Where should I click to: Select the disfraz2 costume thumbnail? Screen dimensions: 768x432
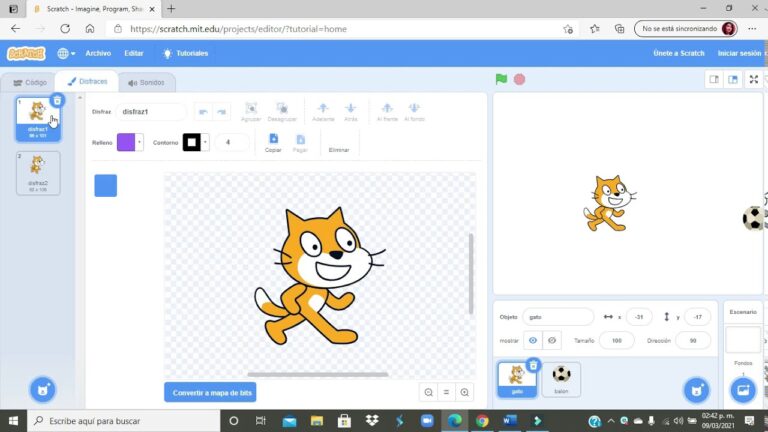point(37,172)
